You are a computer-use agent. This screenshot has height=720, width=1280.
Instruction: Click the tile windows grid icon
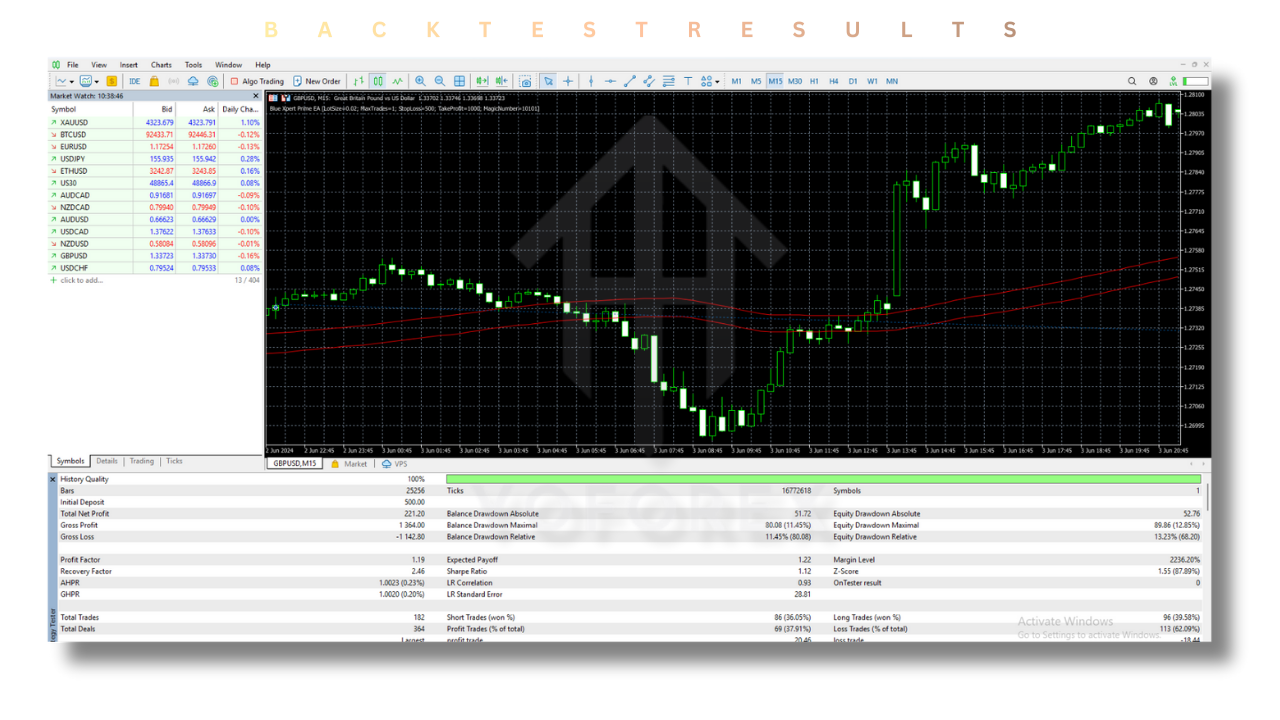460,81
